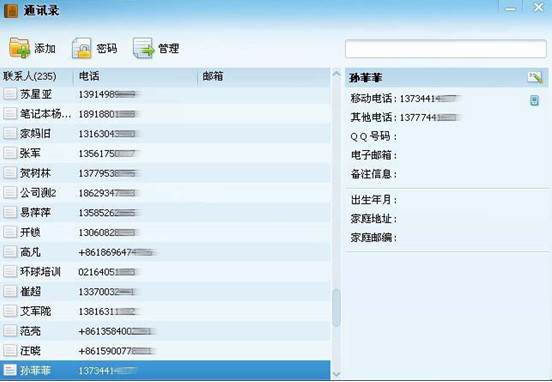Click the 孙菲菲 detail panel heading
This screenshot has width=552, height=382.
(x=365, y=77)
